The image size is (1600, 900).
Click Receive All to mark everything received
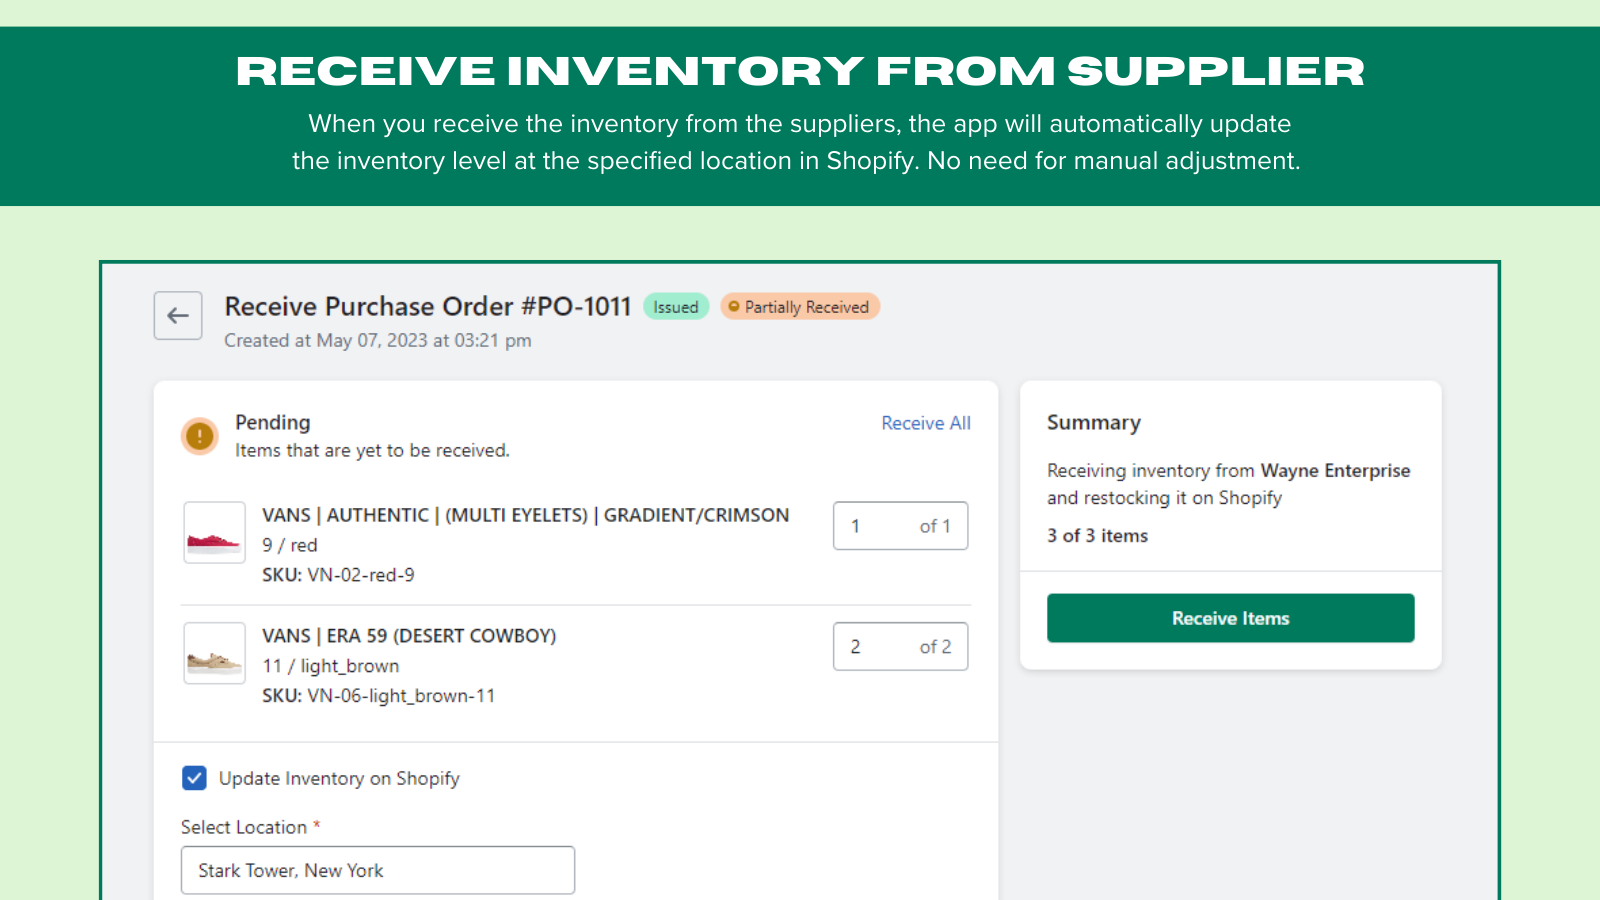925,423
